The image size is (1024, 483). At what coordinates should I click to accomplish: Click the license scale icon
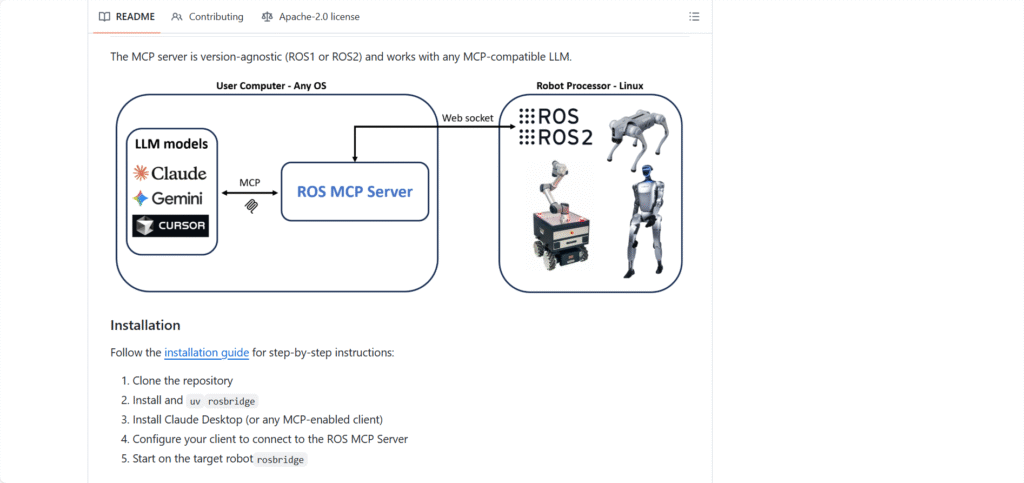267,17
